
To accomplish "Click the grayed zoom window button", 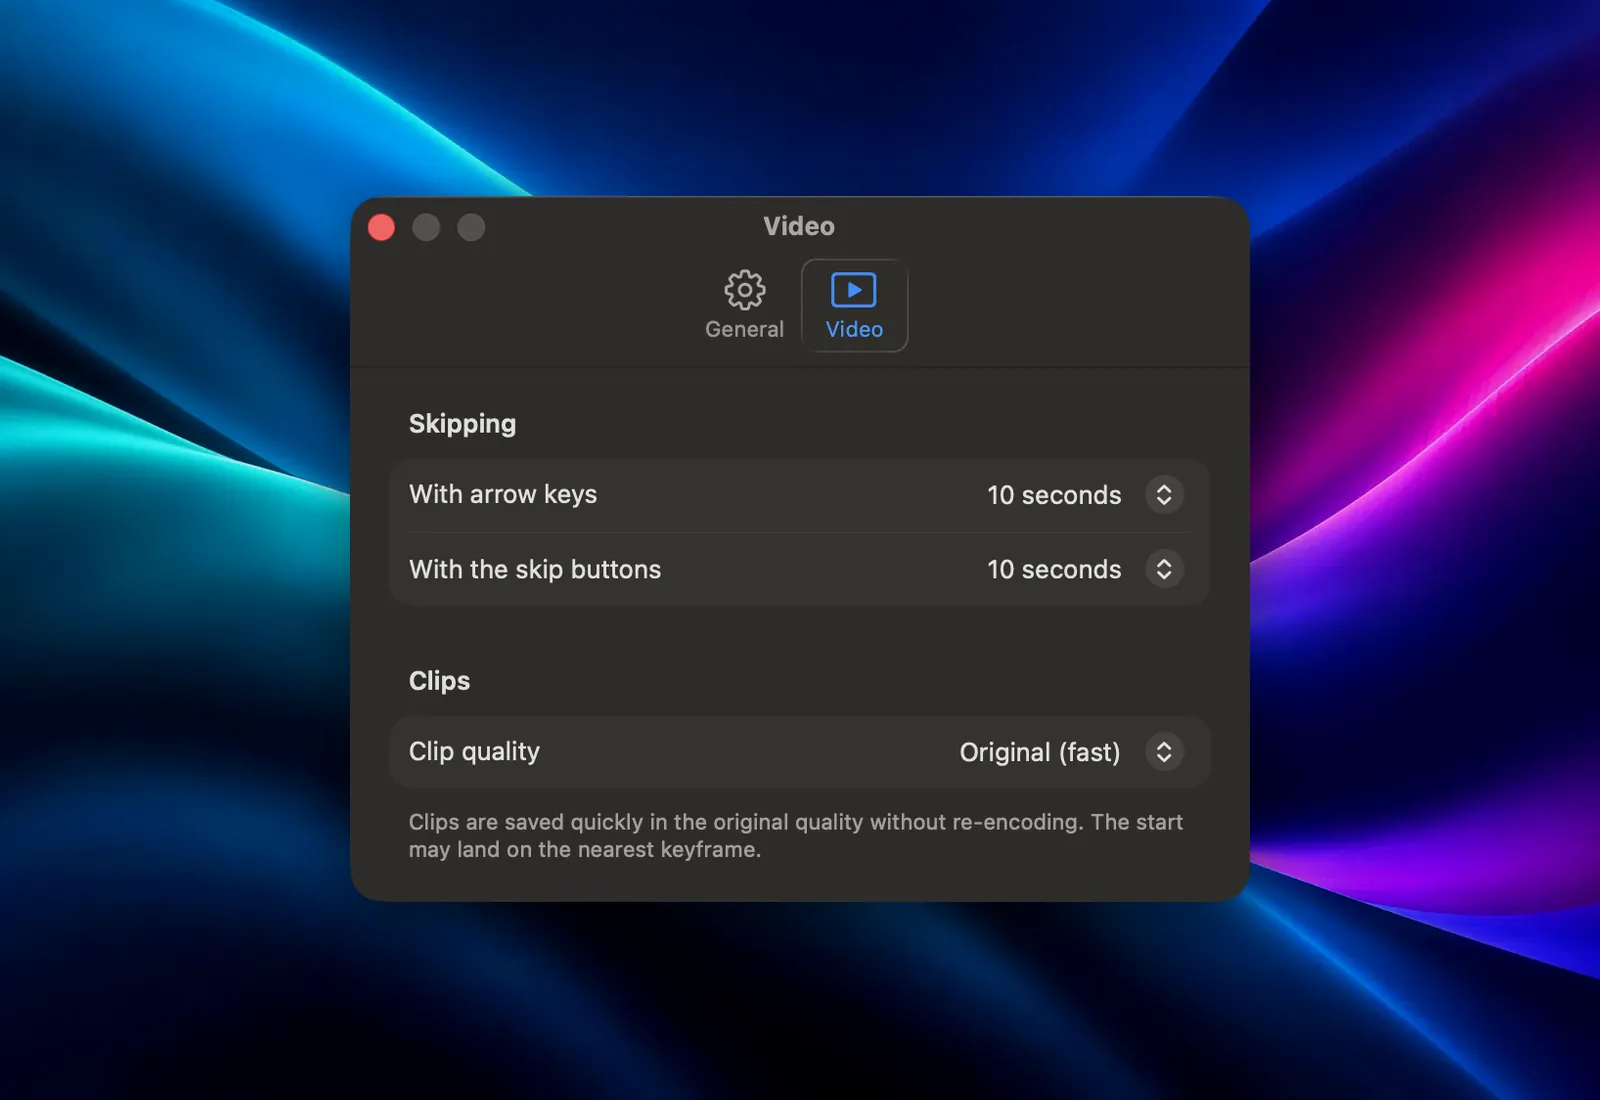I will tap(471, 228).
